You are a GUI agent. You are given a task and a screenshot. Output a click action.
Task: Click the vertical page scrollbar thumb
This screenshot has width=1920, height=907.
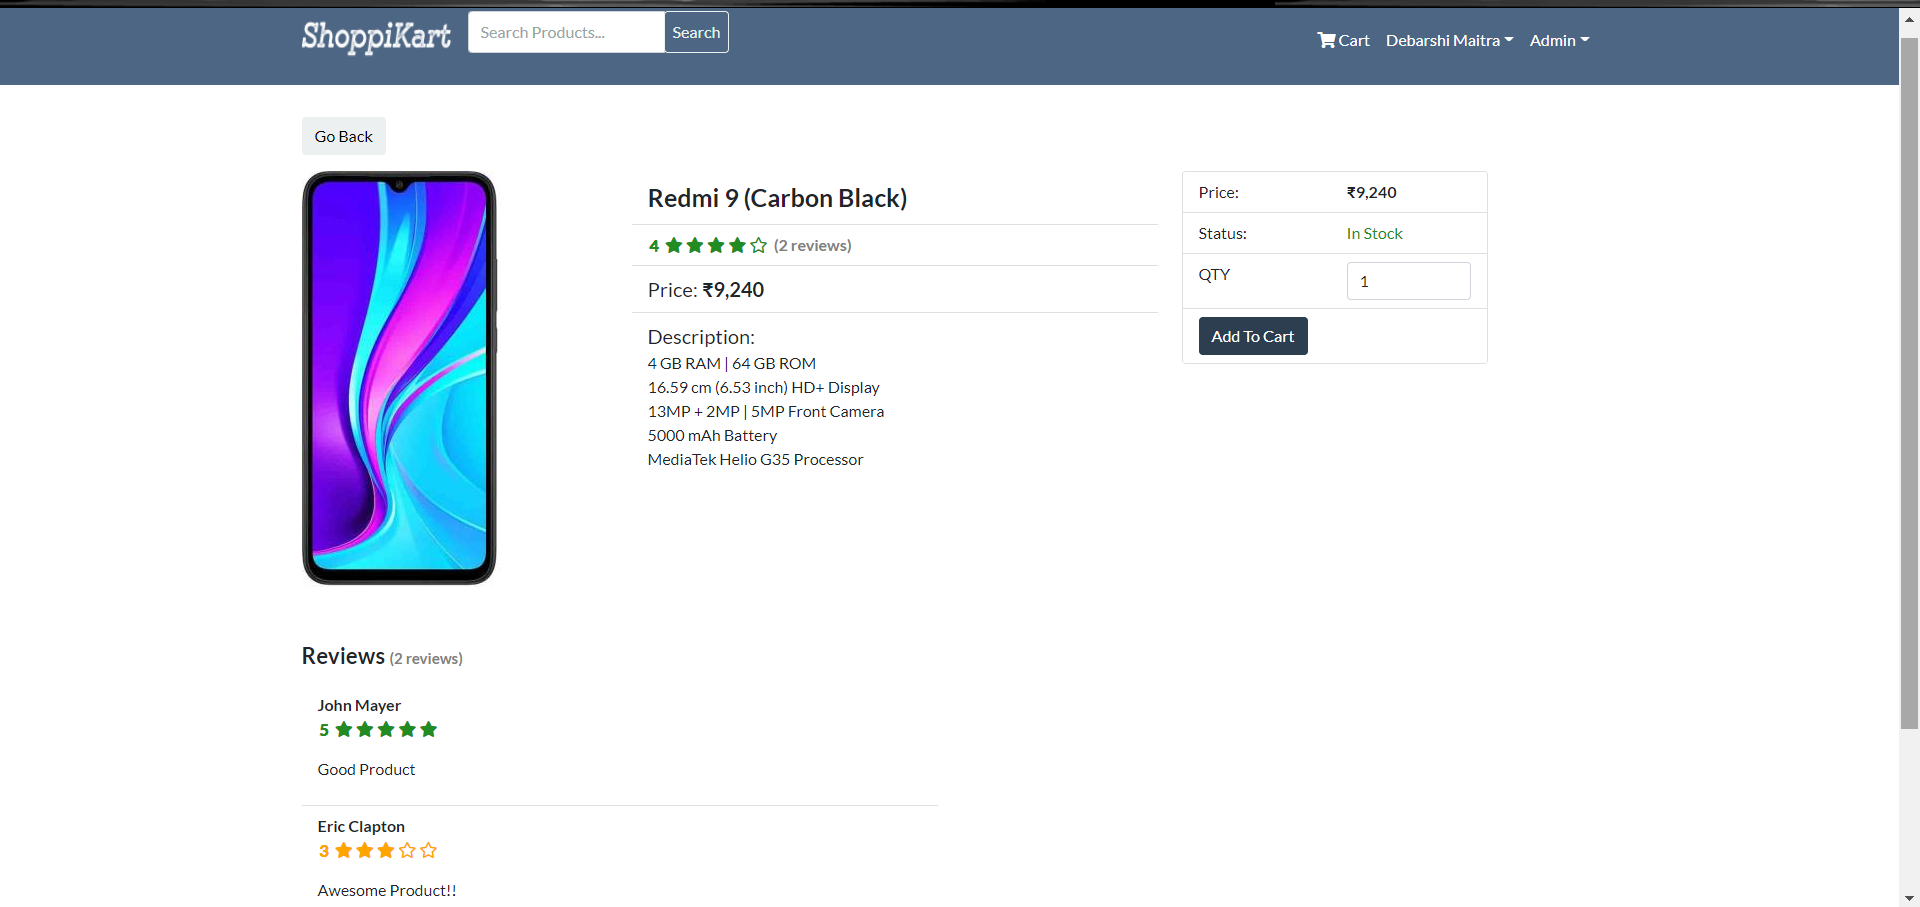[x=1909, y=384]
